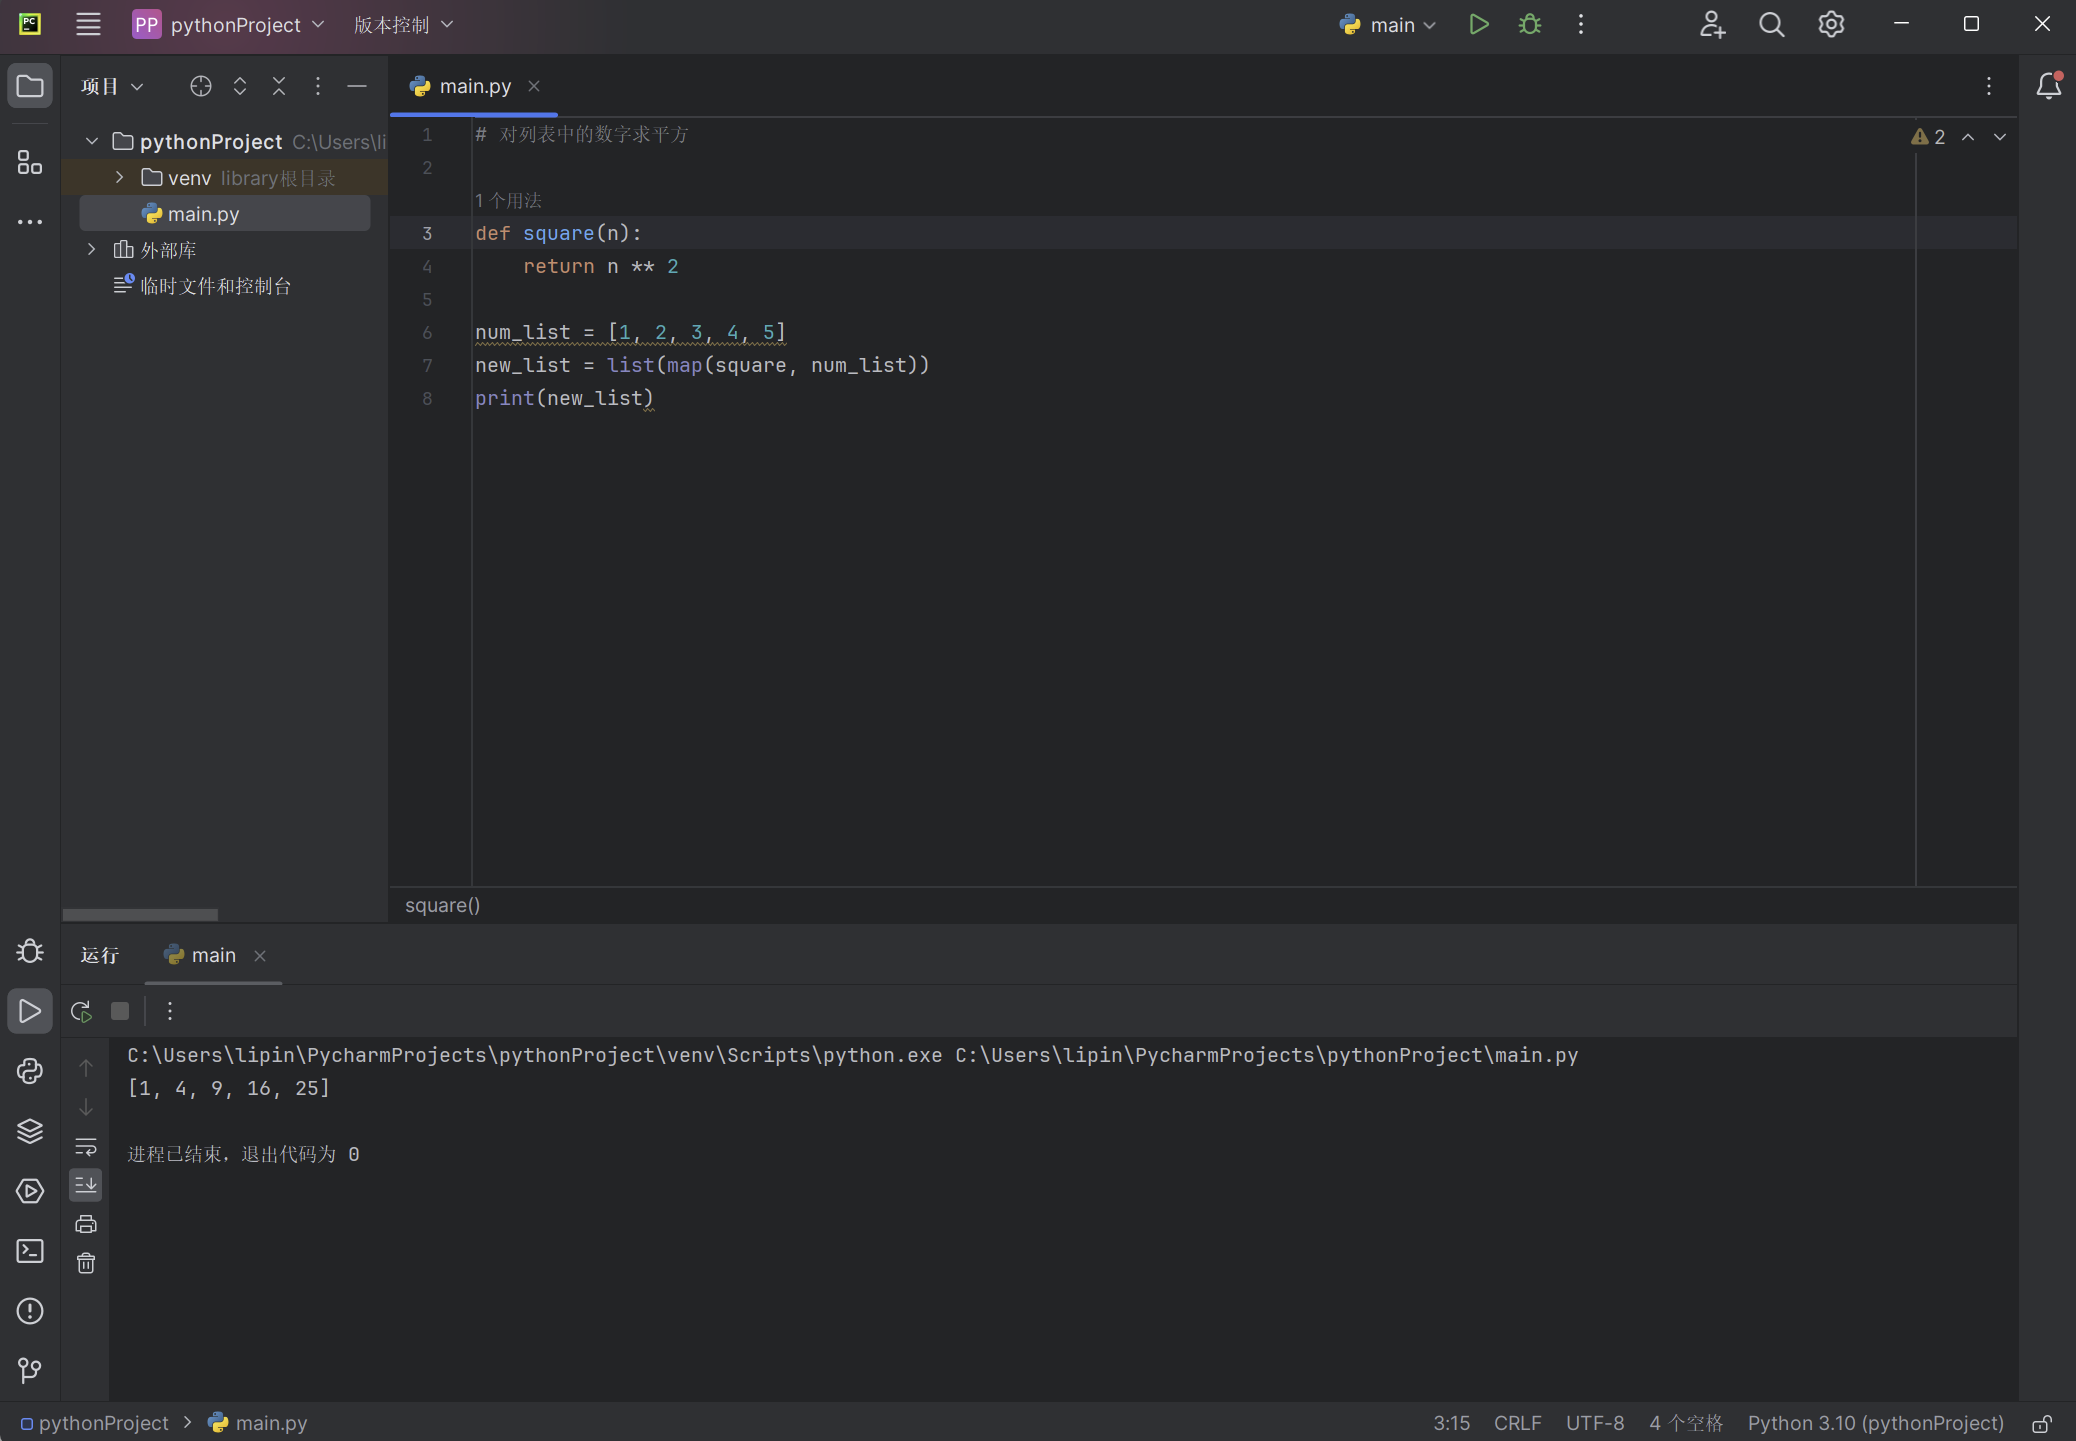Open Python Packages tool window

(x=30, y=1131)
